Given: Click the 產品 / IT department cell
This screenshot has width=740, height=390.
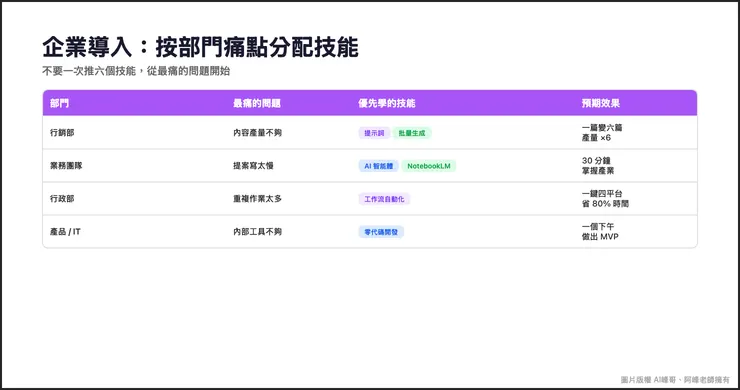Looking at the screenshot, I should [65, 232].
